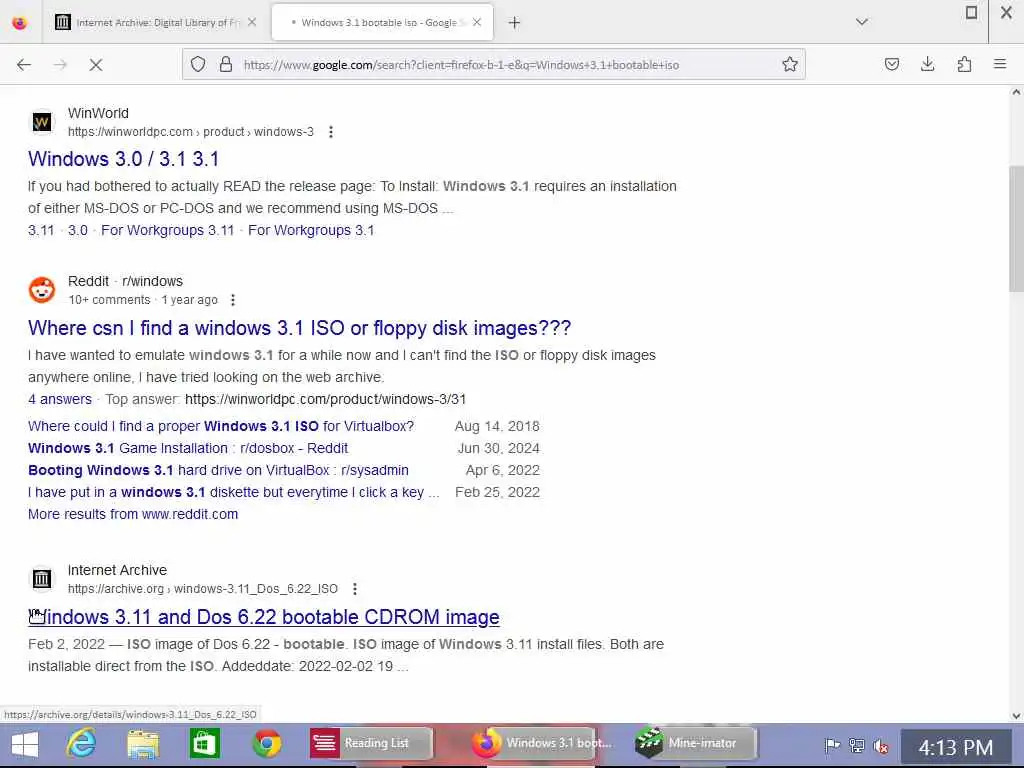This screenshot has height=768, width=1024.
Task: Open Firefox View icon in tab bar
Action: [x=20, y=23]
